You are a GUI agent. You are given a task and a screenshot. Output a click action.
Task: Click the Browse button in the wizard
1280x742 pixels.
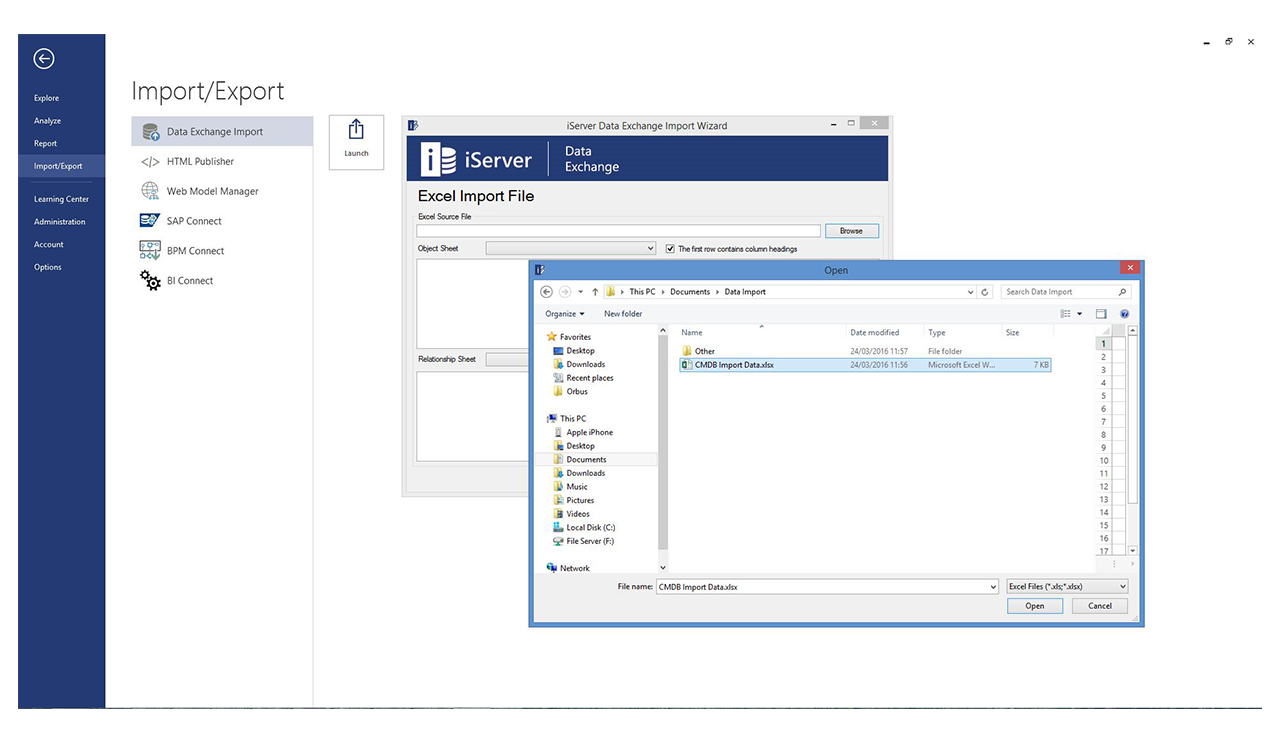[851, 231]
